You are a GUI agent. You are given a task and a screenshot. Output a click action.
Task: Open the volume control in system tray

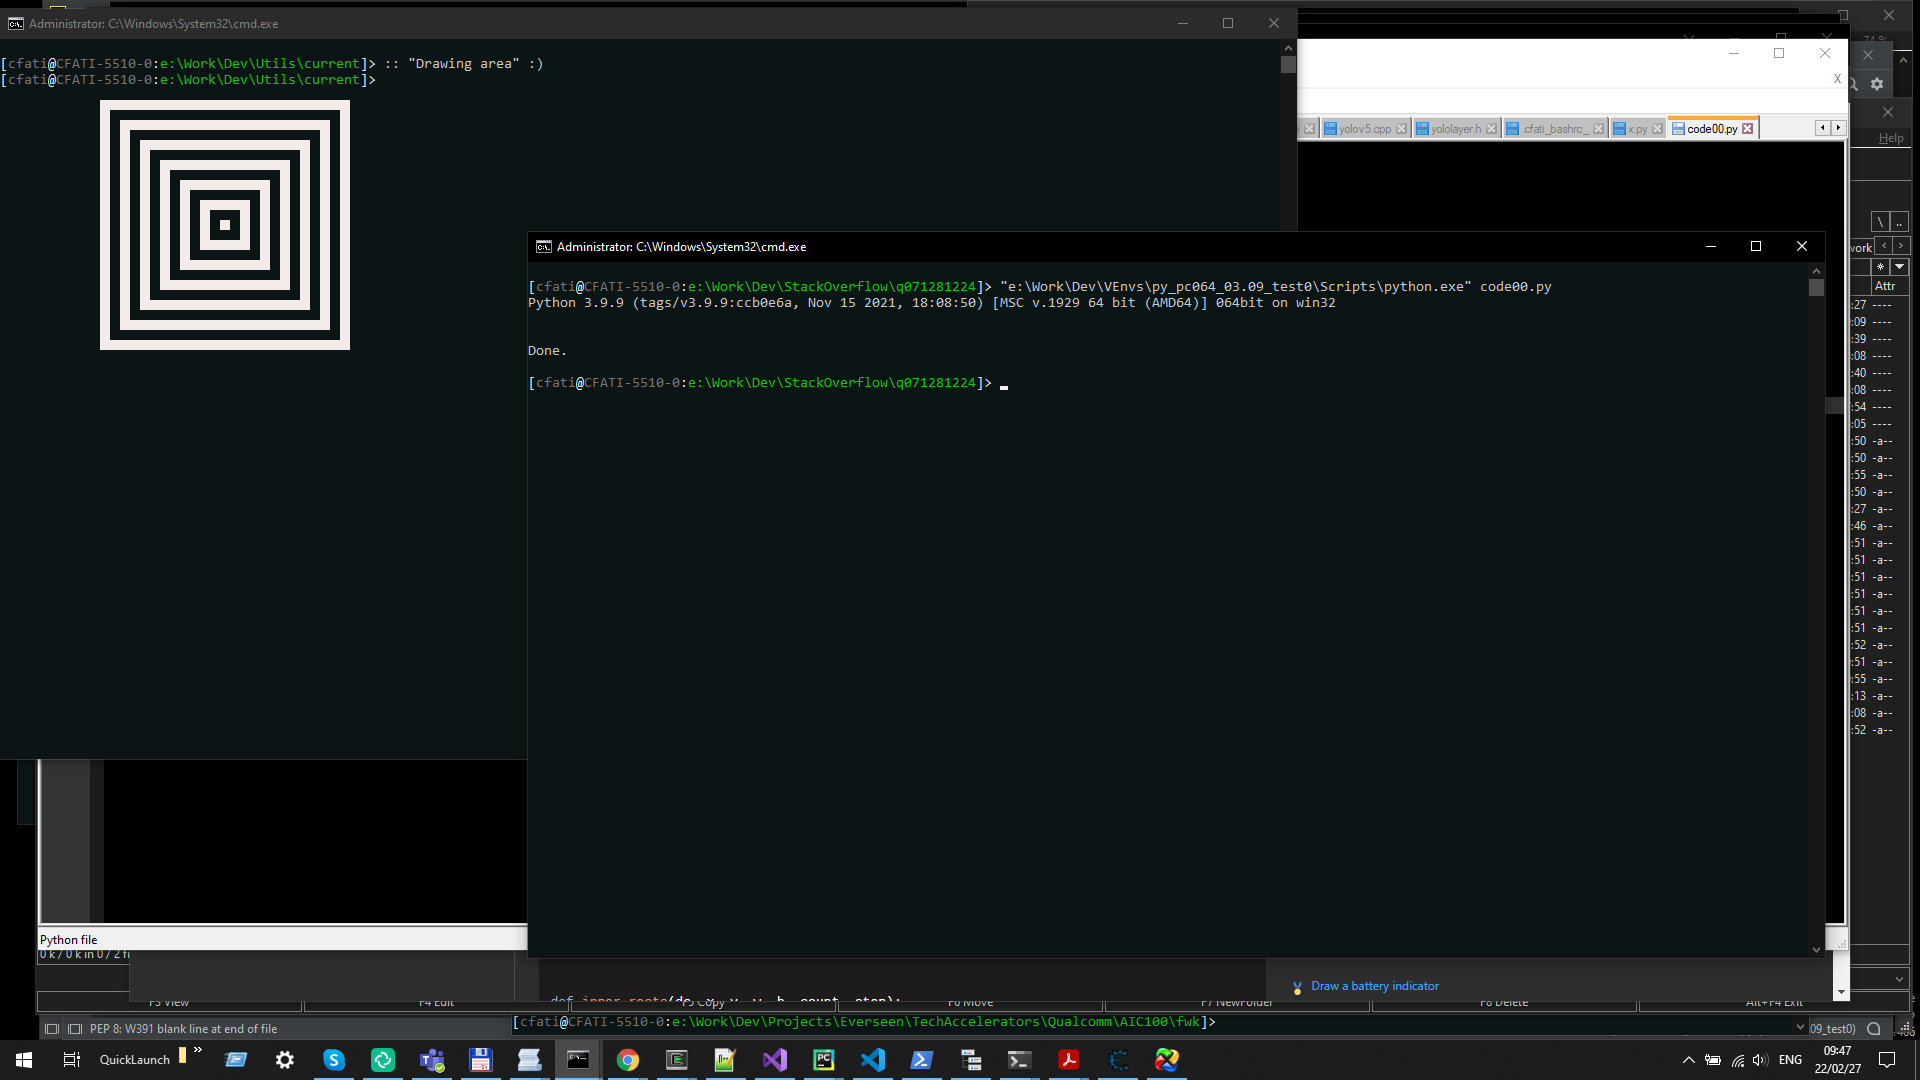click(1760, 1060)
